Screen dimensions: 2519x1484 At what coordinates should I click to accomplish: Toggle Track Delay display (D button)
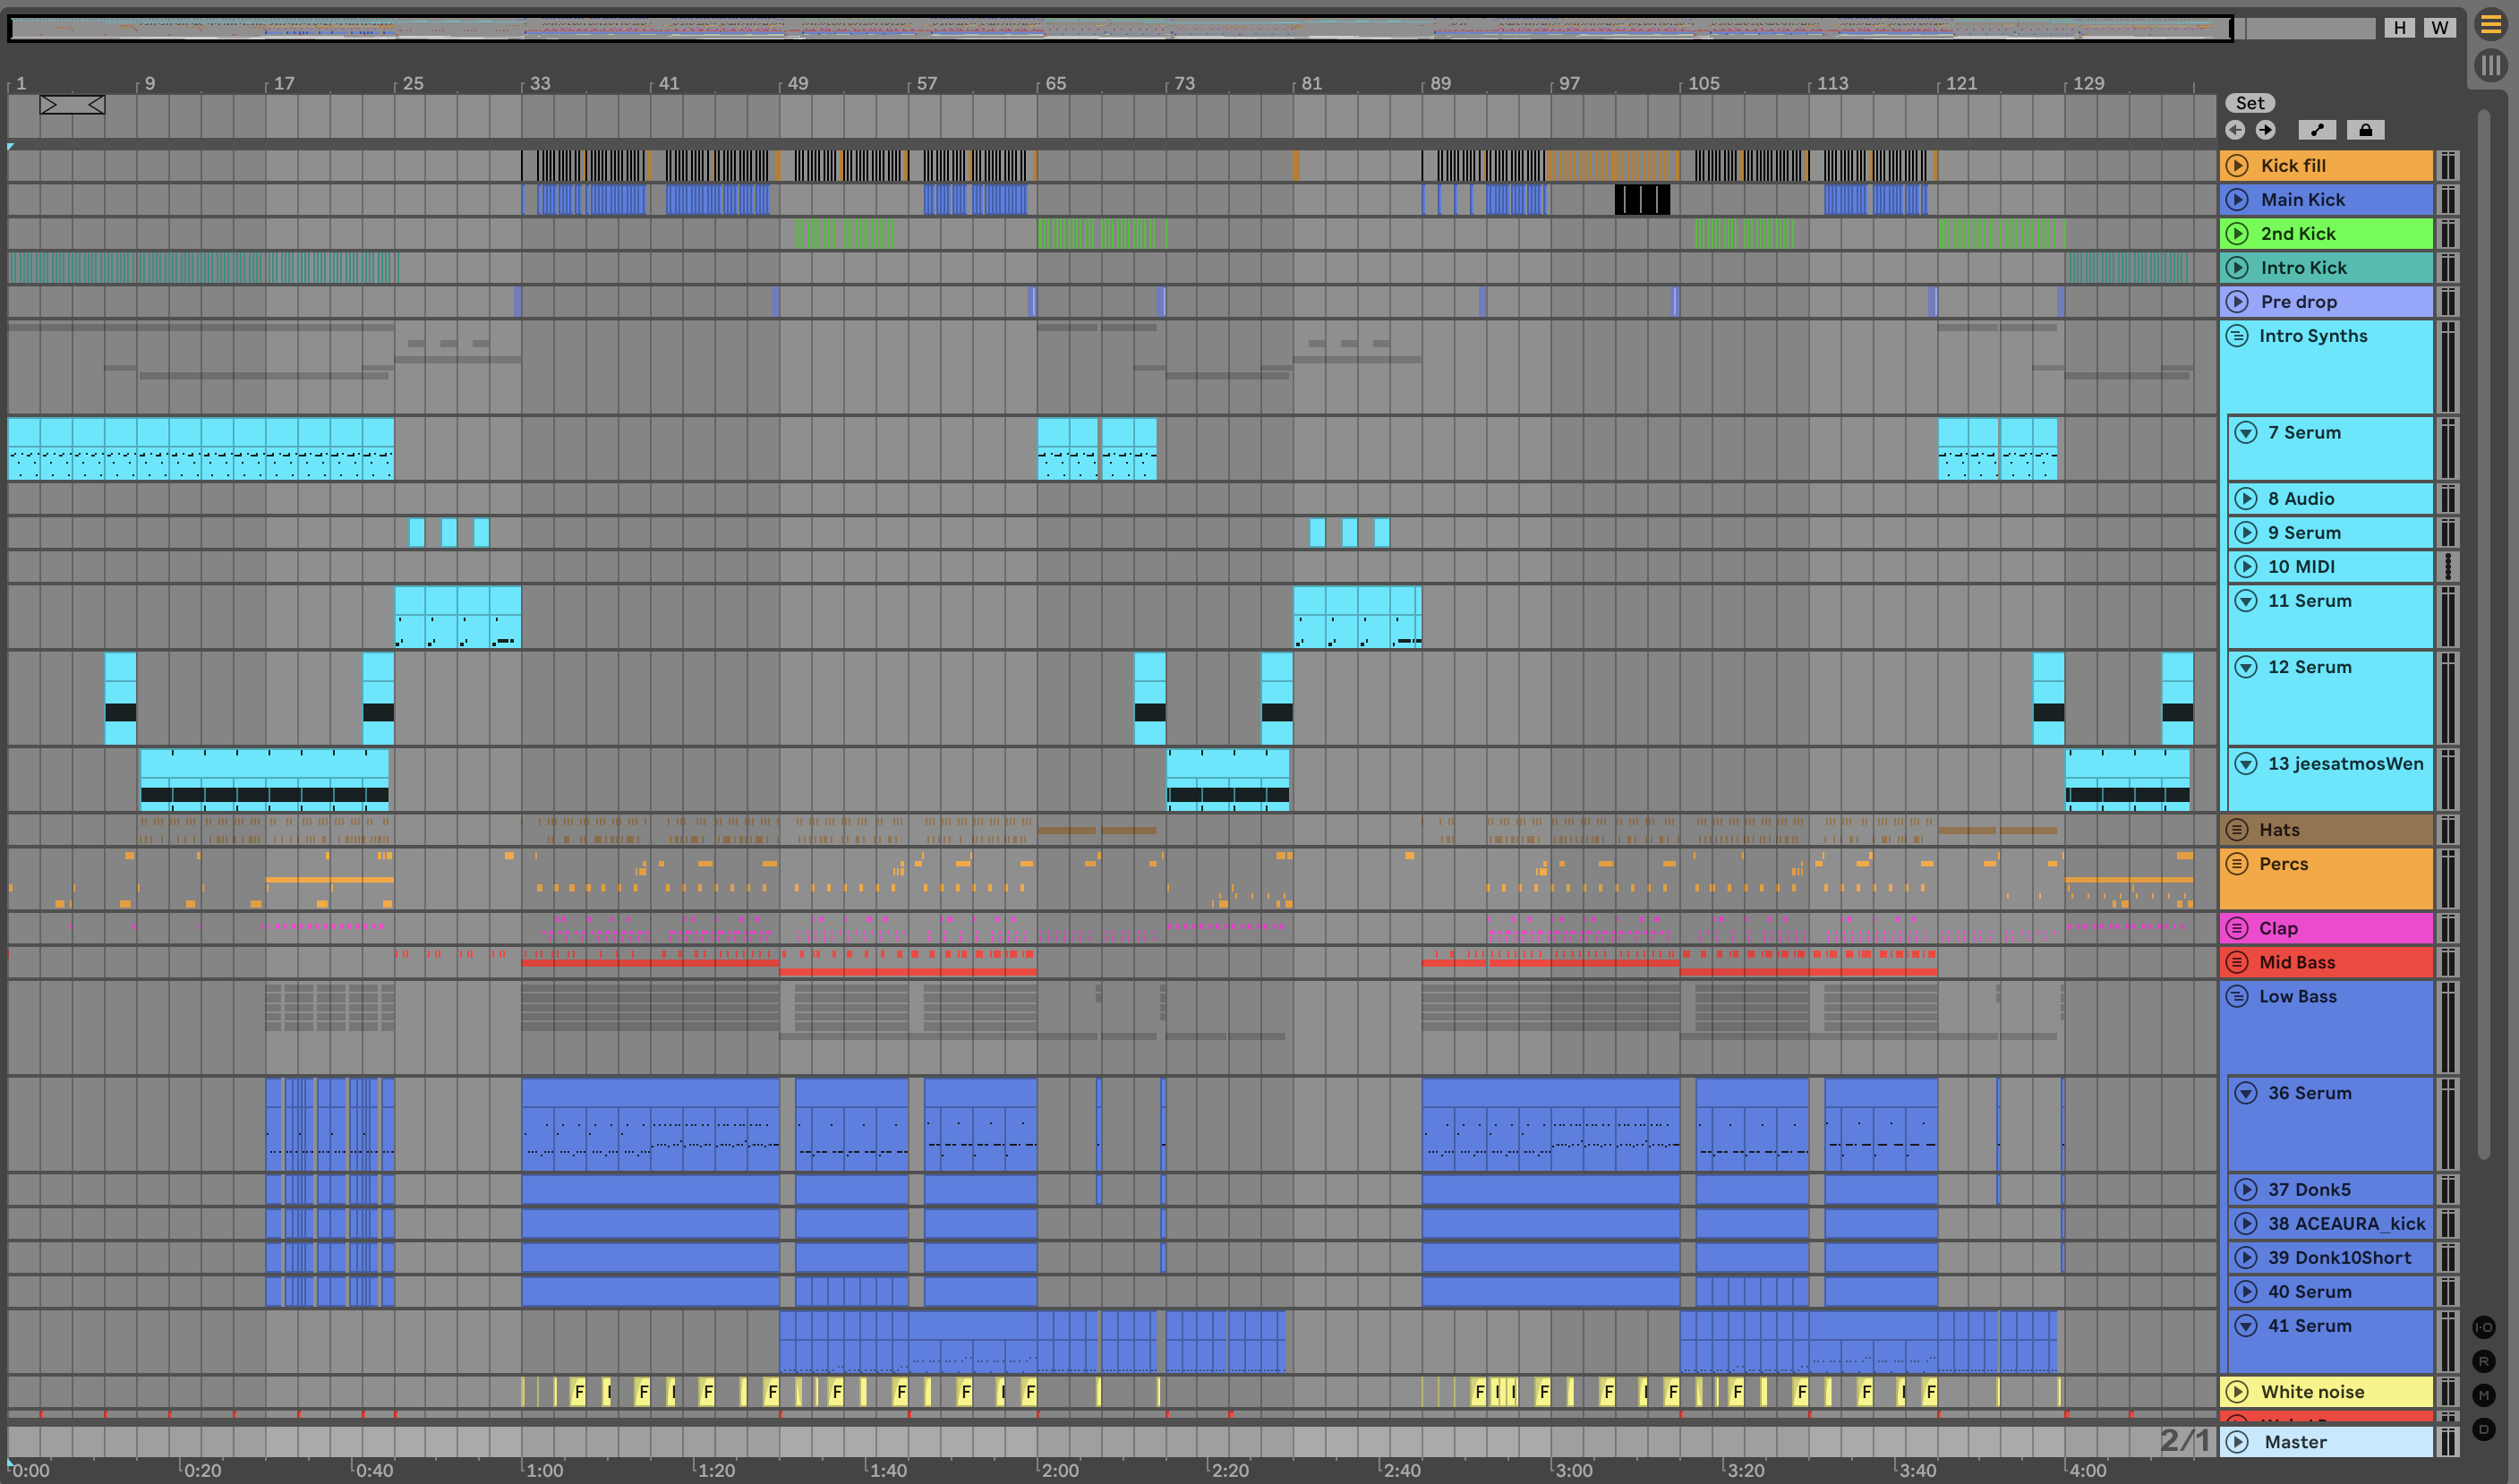[2484, 1429]
